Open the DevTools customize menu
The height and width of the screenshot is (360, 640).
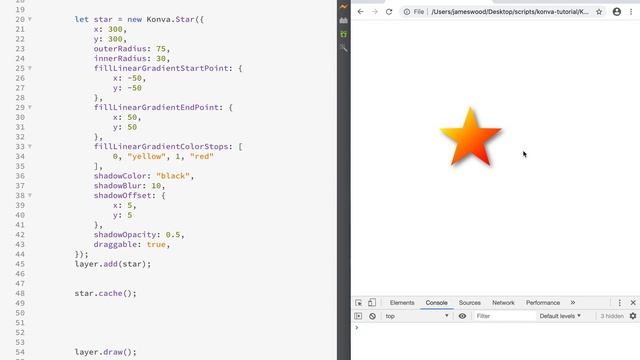(x=620, y=303)
